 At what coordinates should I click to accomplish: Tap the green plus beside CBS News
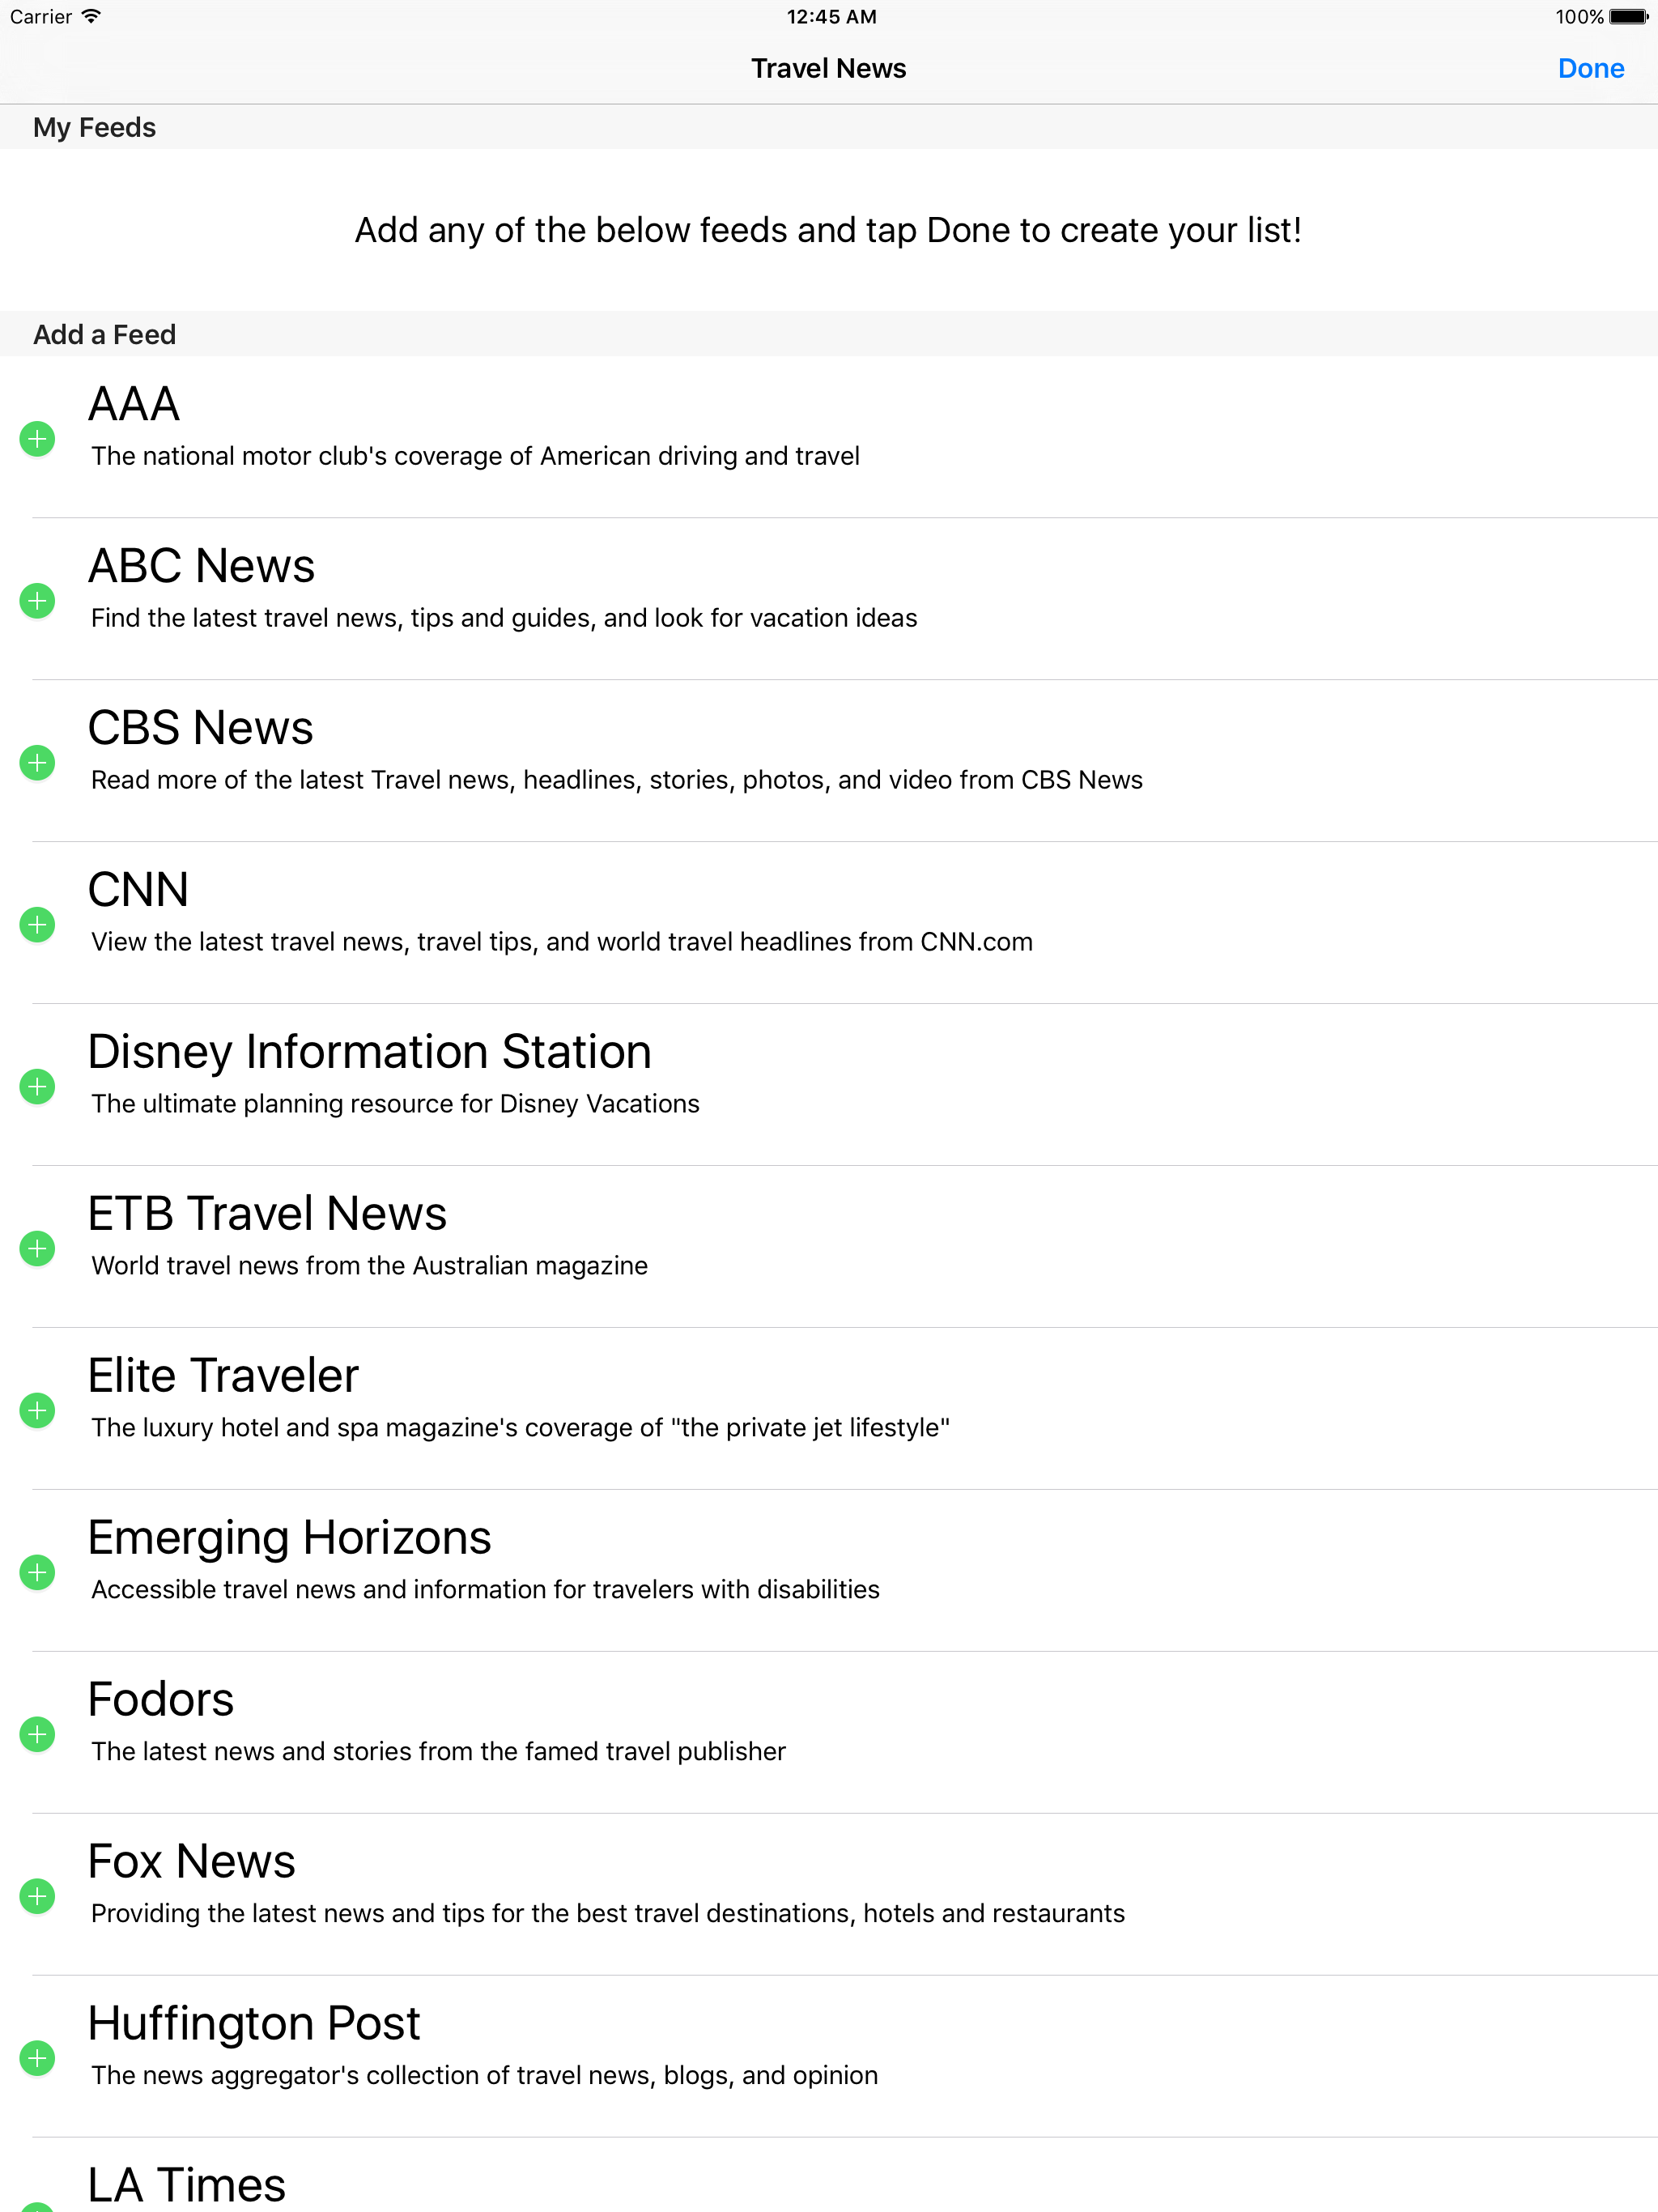38,763
